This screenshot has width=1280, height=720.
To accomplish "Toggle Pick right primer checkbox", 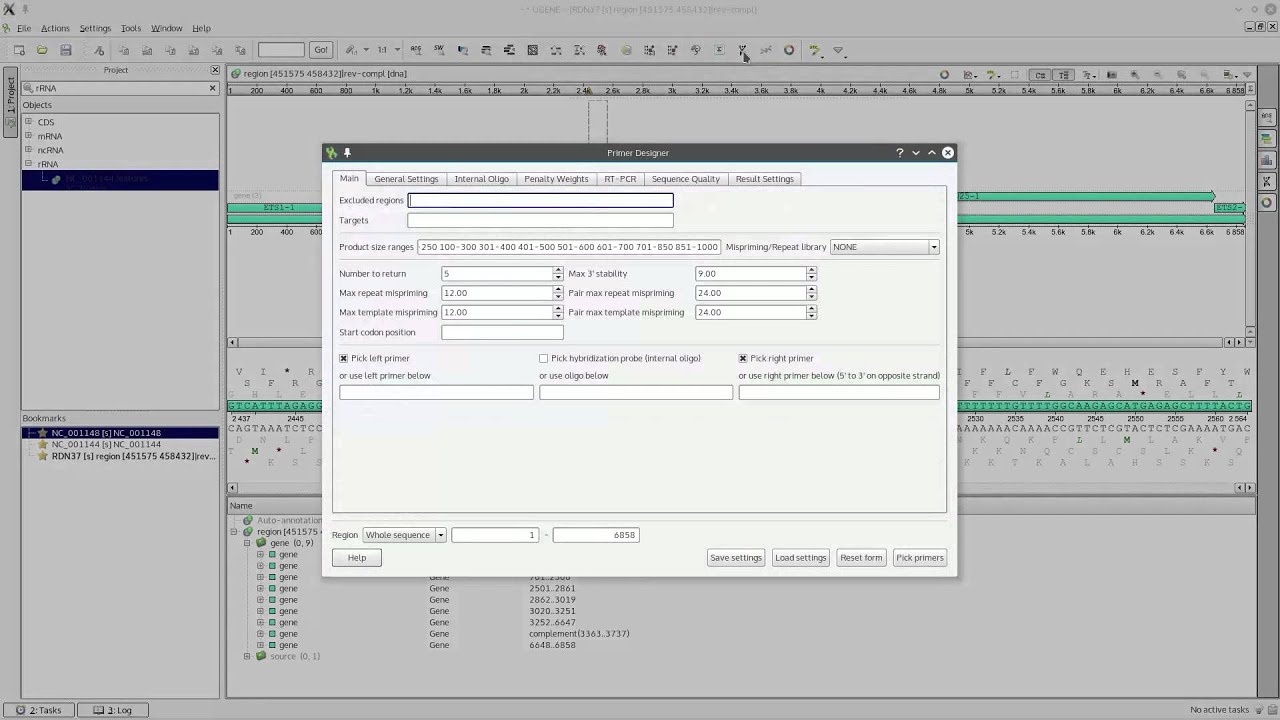I will click(743, 358).
